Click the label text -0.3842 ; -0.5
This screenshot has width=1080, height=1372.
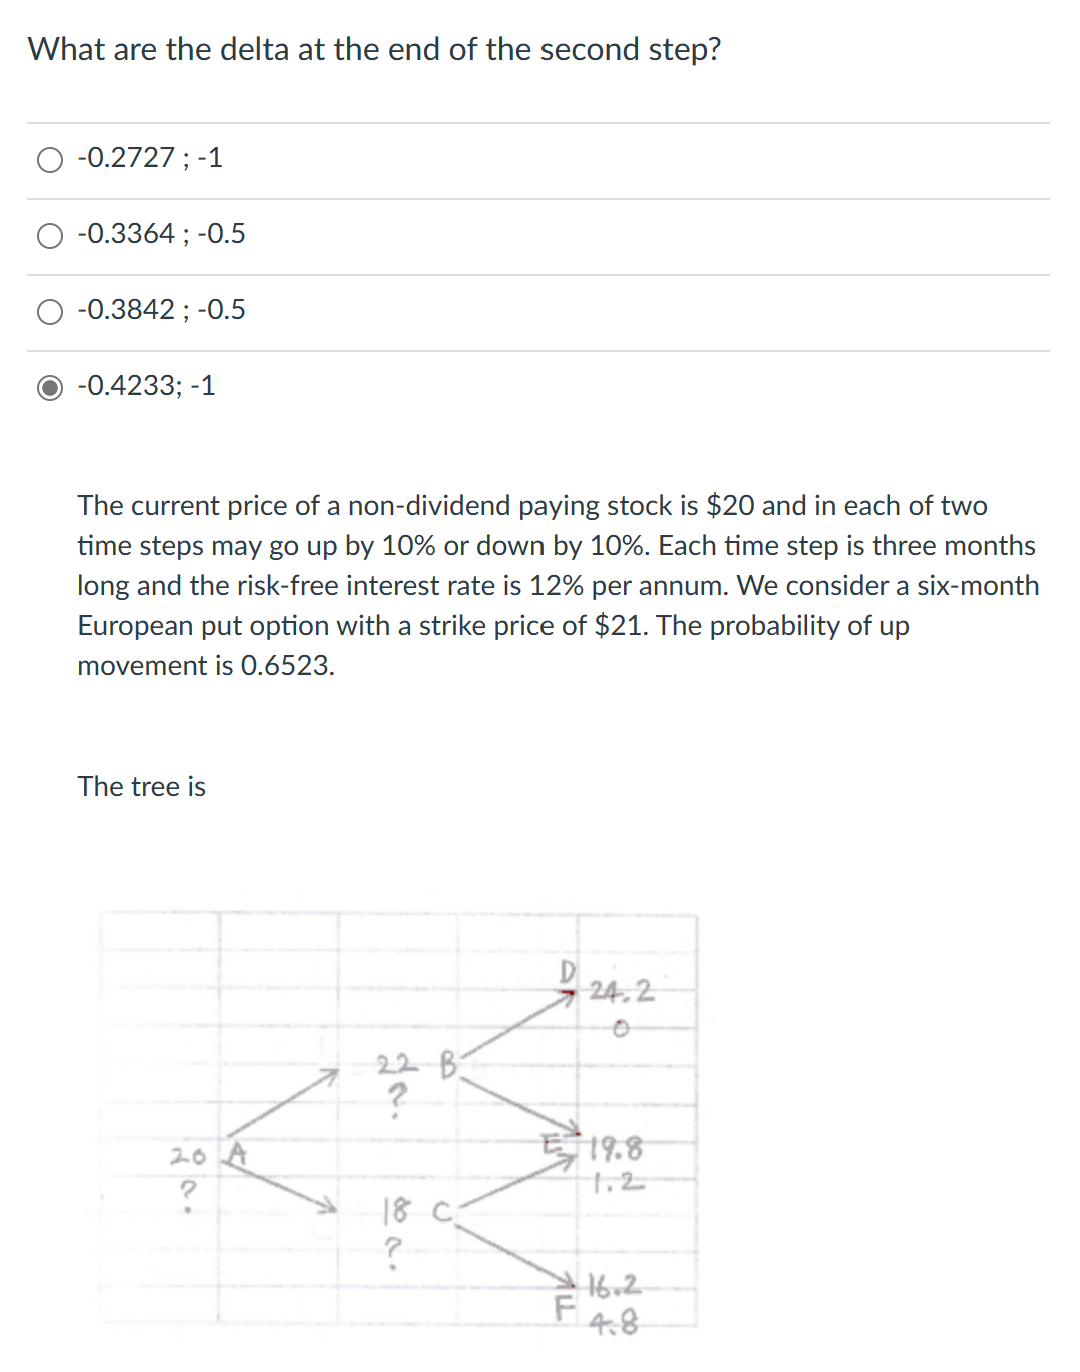coord(160,310)
